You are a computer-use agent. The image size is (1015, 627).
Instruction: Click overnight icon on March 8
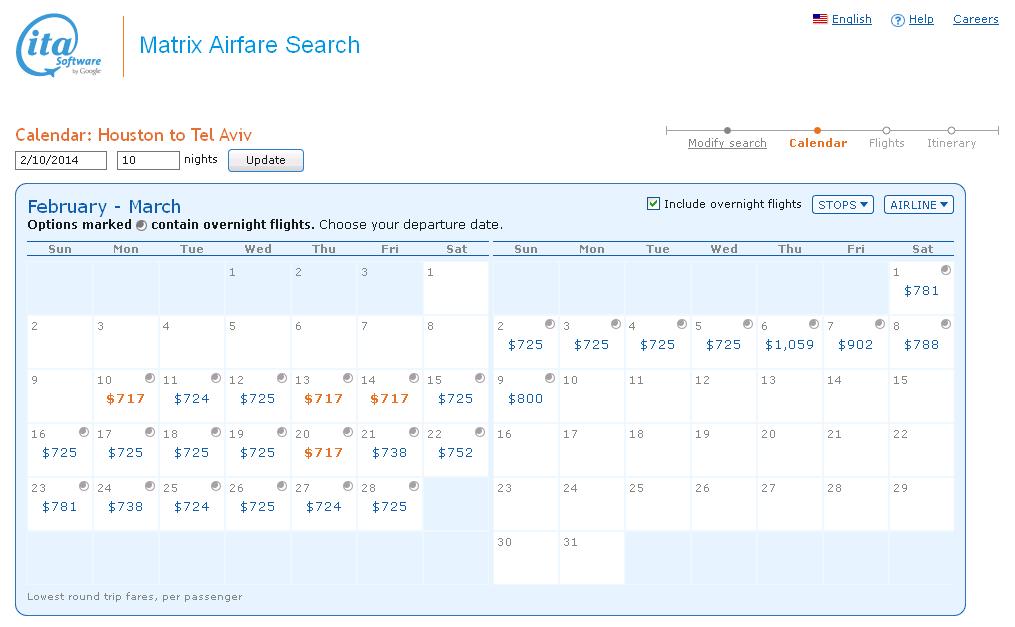[x=946, y=324]
